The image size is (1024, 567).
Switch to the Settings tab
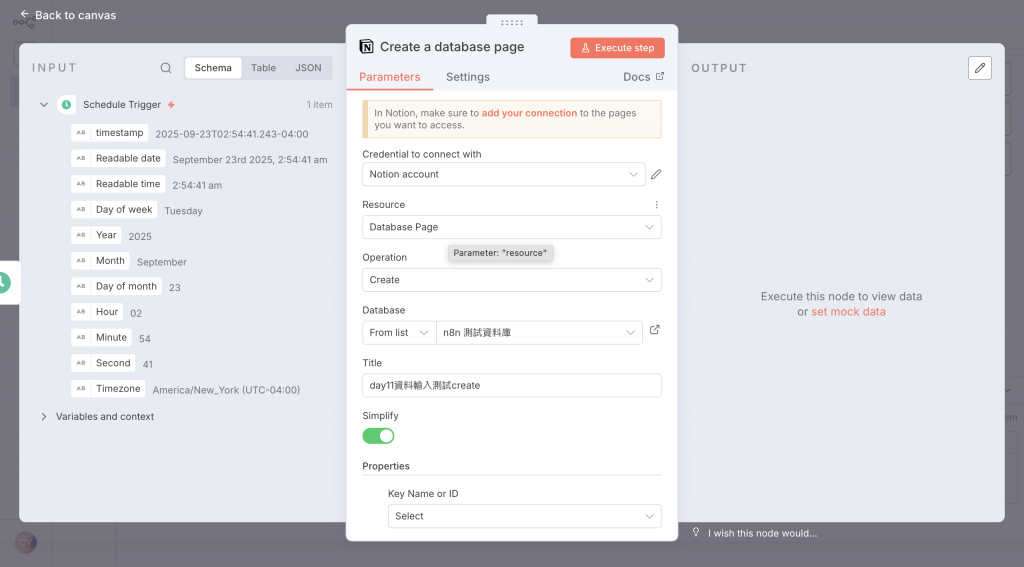point(468,77)
